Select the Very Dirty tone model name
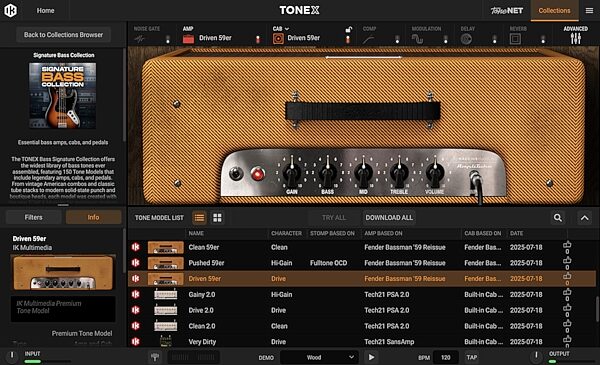This screenshot has width=600, height=365. [202, 342]
